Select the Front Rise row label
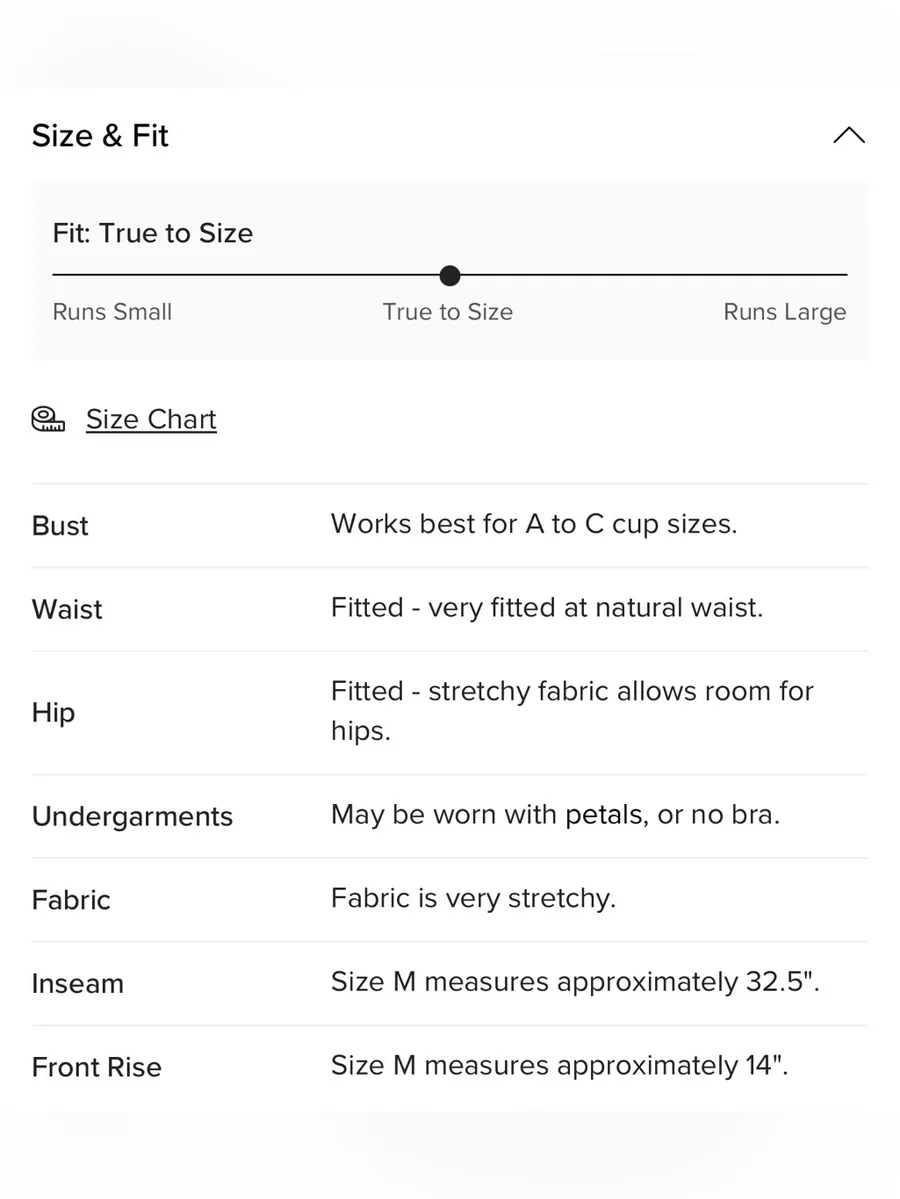The width and height of the screenshot is (900, 1199). (x=97, y=1067)
